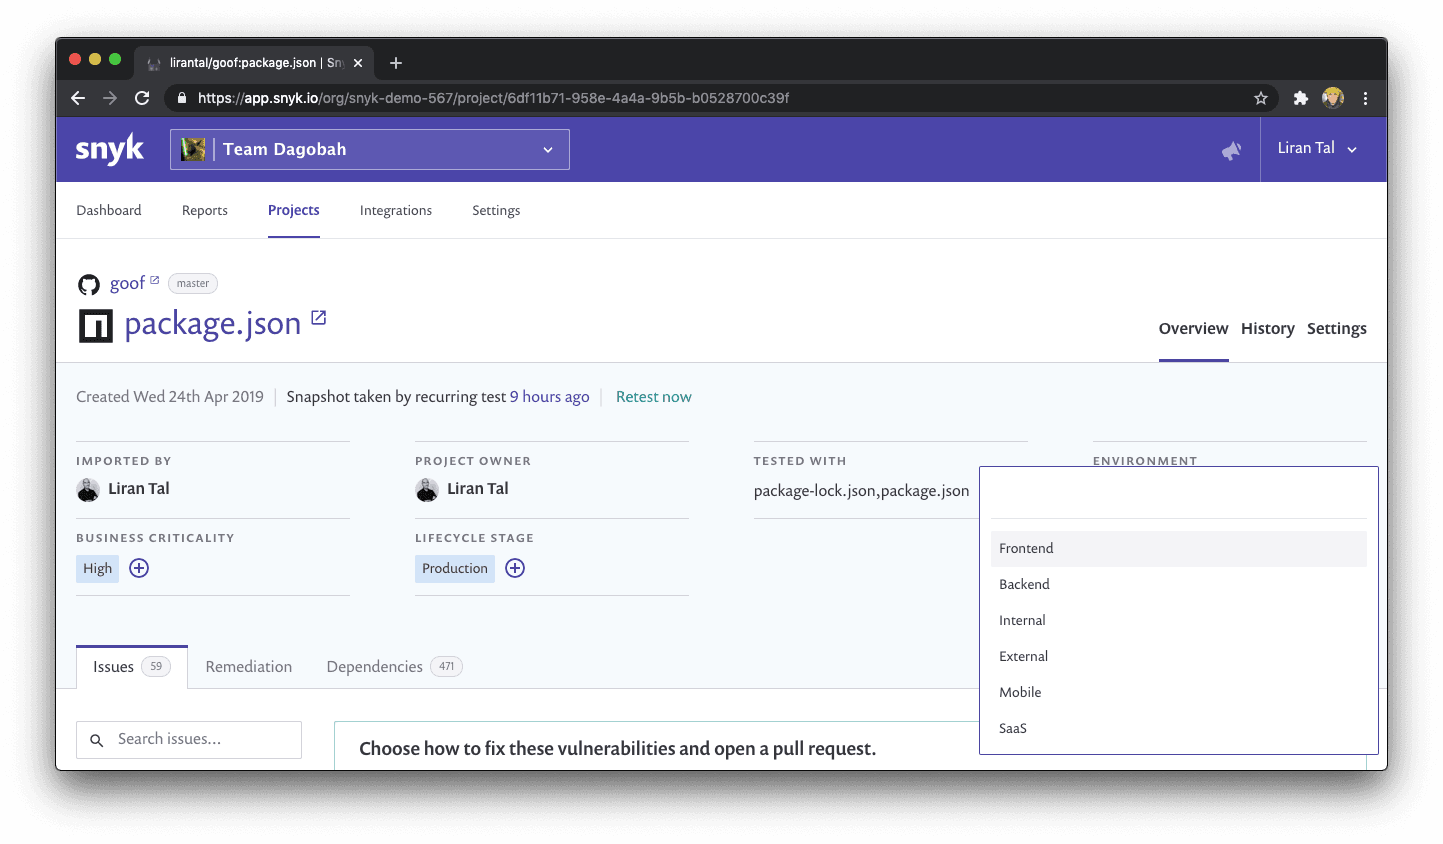Open the top navigation Settings item
The width and height of the screenshot is (1443, 844).
click(x=496, y=210)
